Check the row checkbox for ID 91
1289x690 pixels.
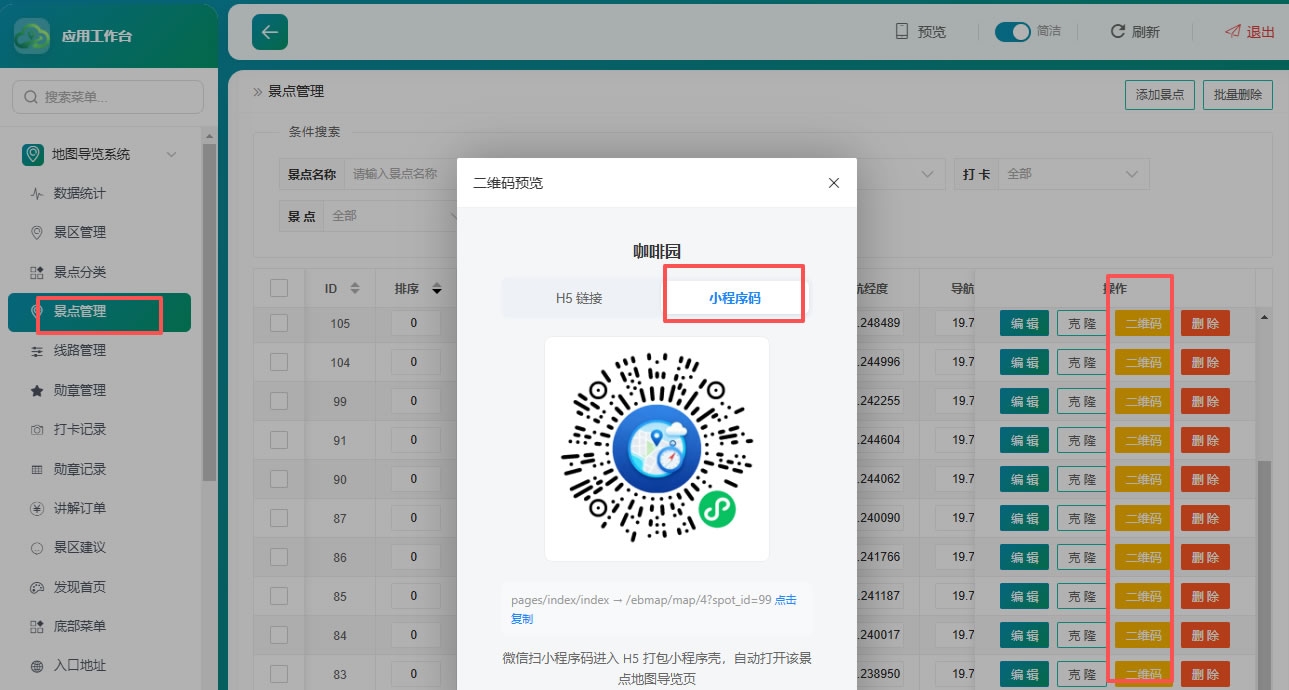[279, 440]
